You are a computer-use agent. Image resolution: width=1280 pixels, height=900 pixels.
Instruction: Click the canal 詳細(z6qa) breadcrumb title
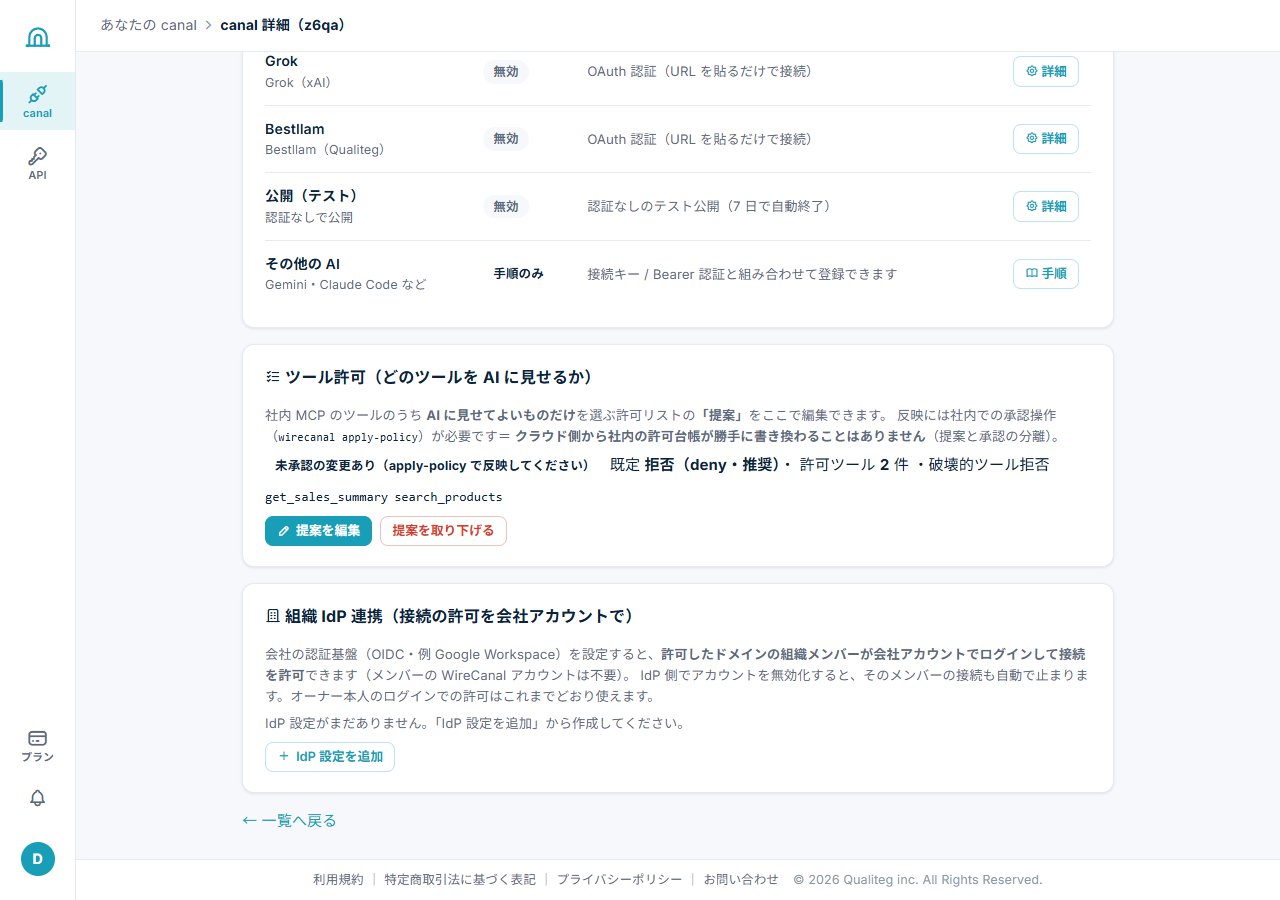coord(283,25)
